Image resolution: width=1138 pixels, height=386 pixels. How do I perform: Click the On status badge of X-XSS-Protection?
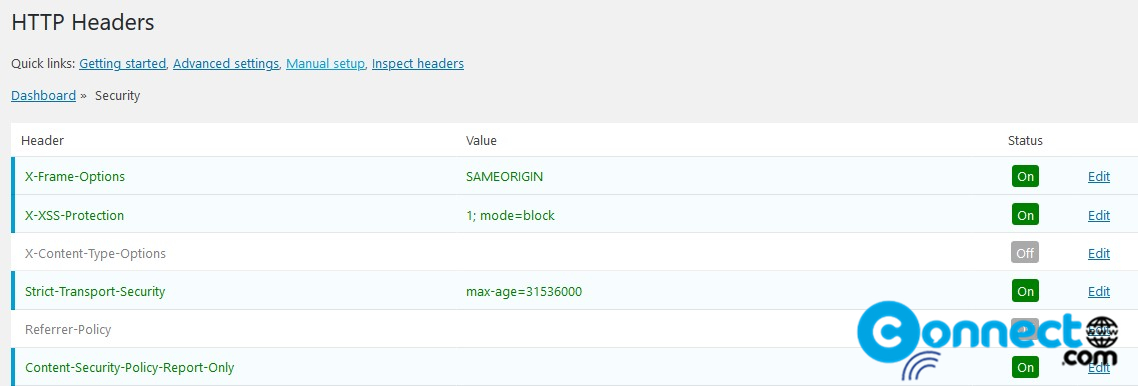click(x=1025, y=215)
